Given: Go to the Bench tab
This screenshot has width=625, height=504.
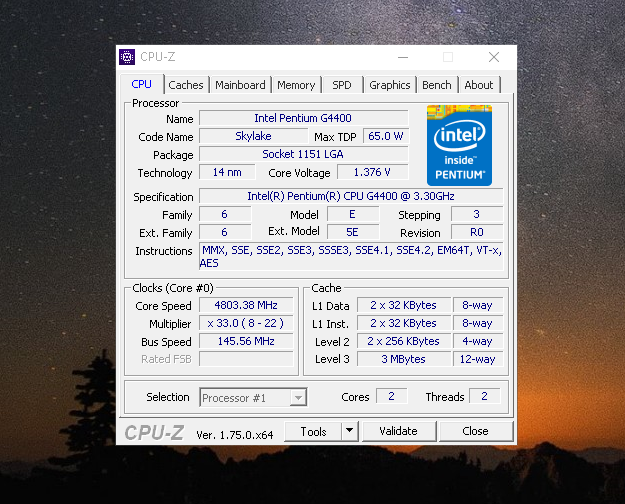Looking at the screenshot, I should [437, 85].
